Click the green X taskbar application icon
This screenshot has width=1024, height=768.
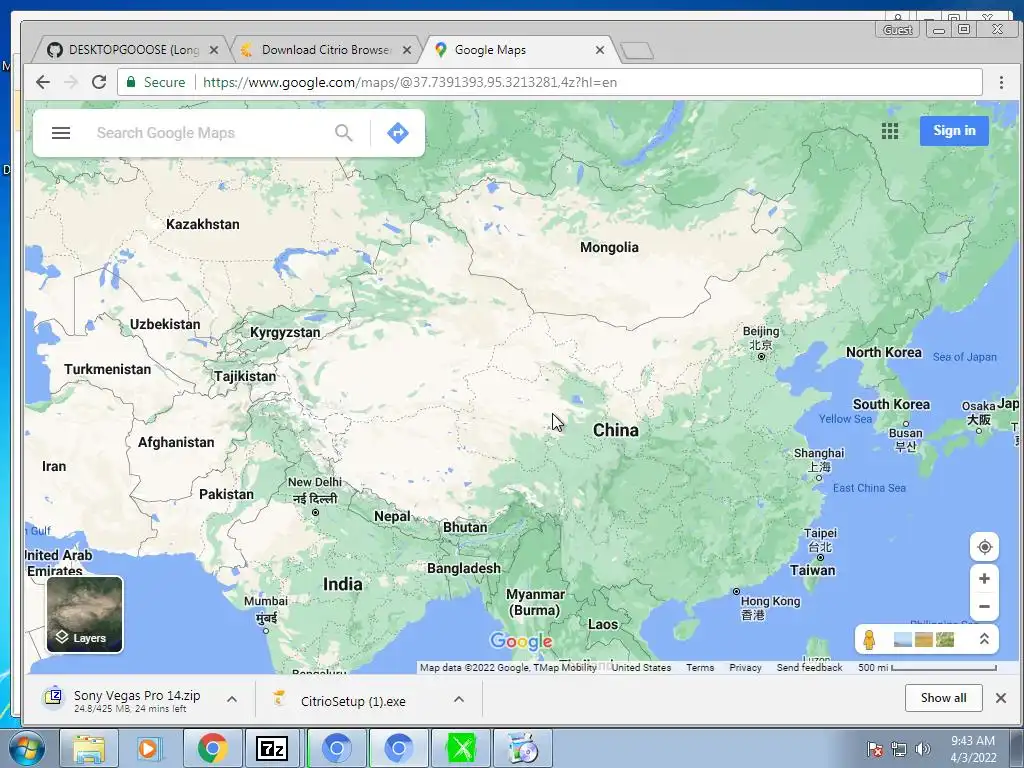(461, 748)
